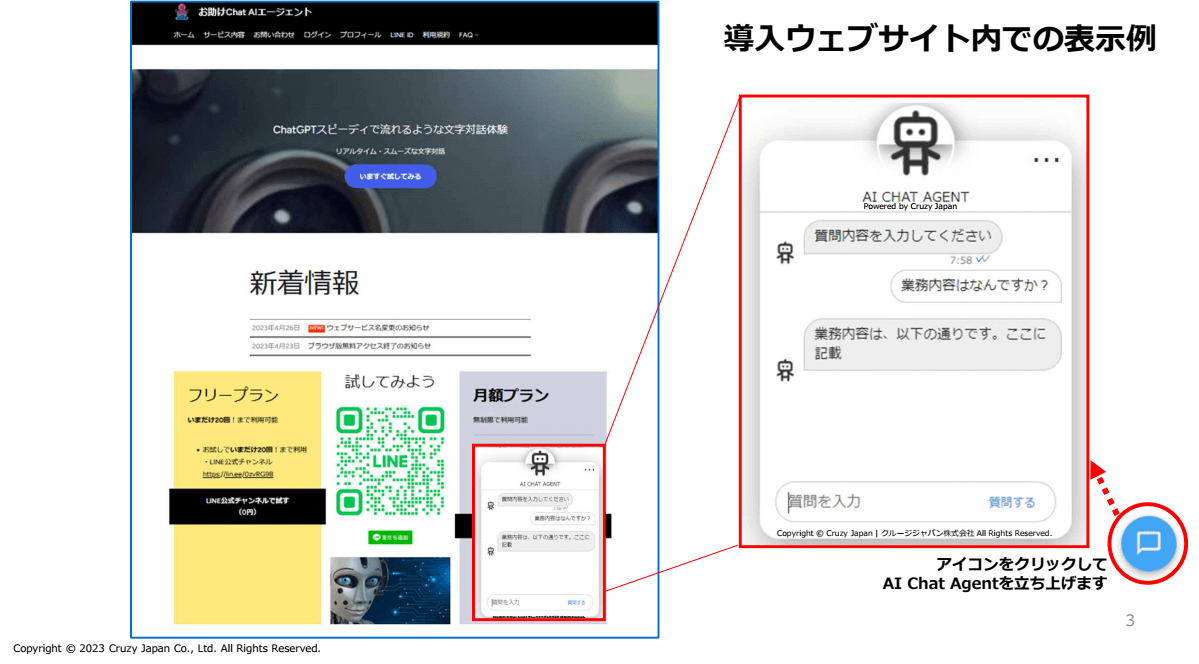Click the フリープラン heading
The height and width of the screenshot is (664, 1199).
point(233,395)
